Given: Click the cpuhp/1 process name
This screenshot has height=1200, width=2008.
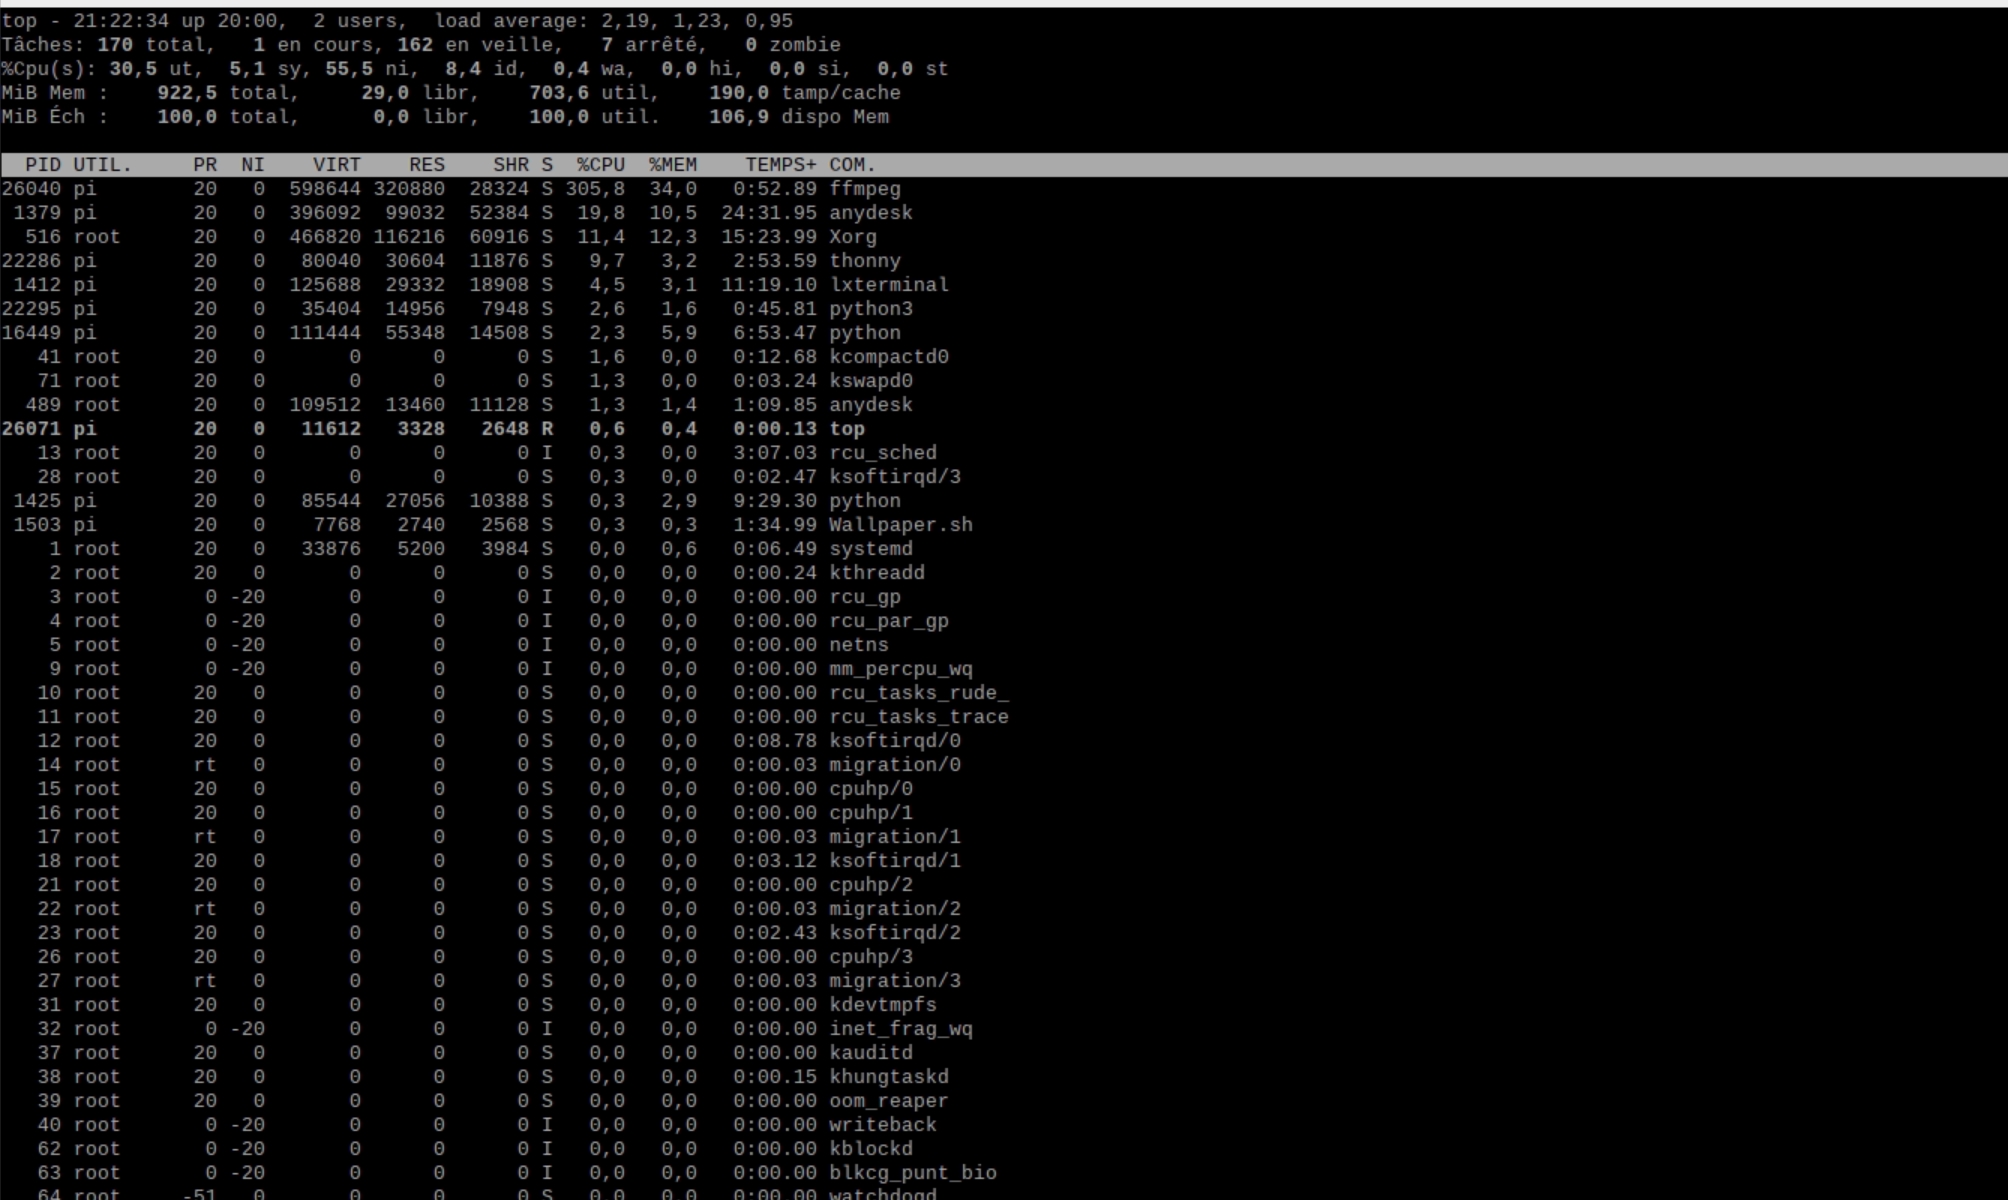Looking at the screenshot, I should 871,813.
